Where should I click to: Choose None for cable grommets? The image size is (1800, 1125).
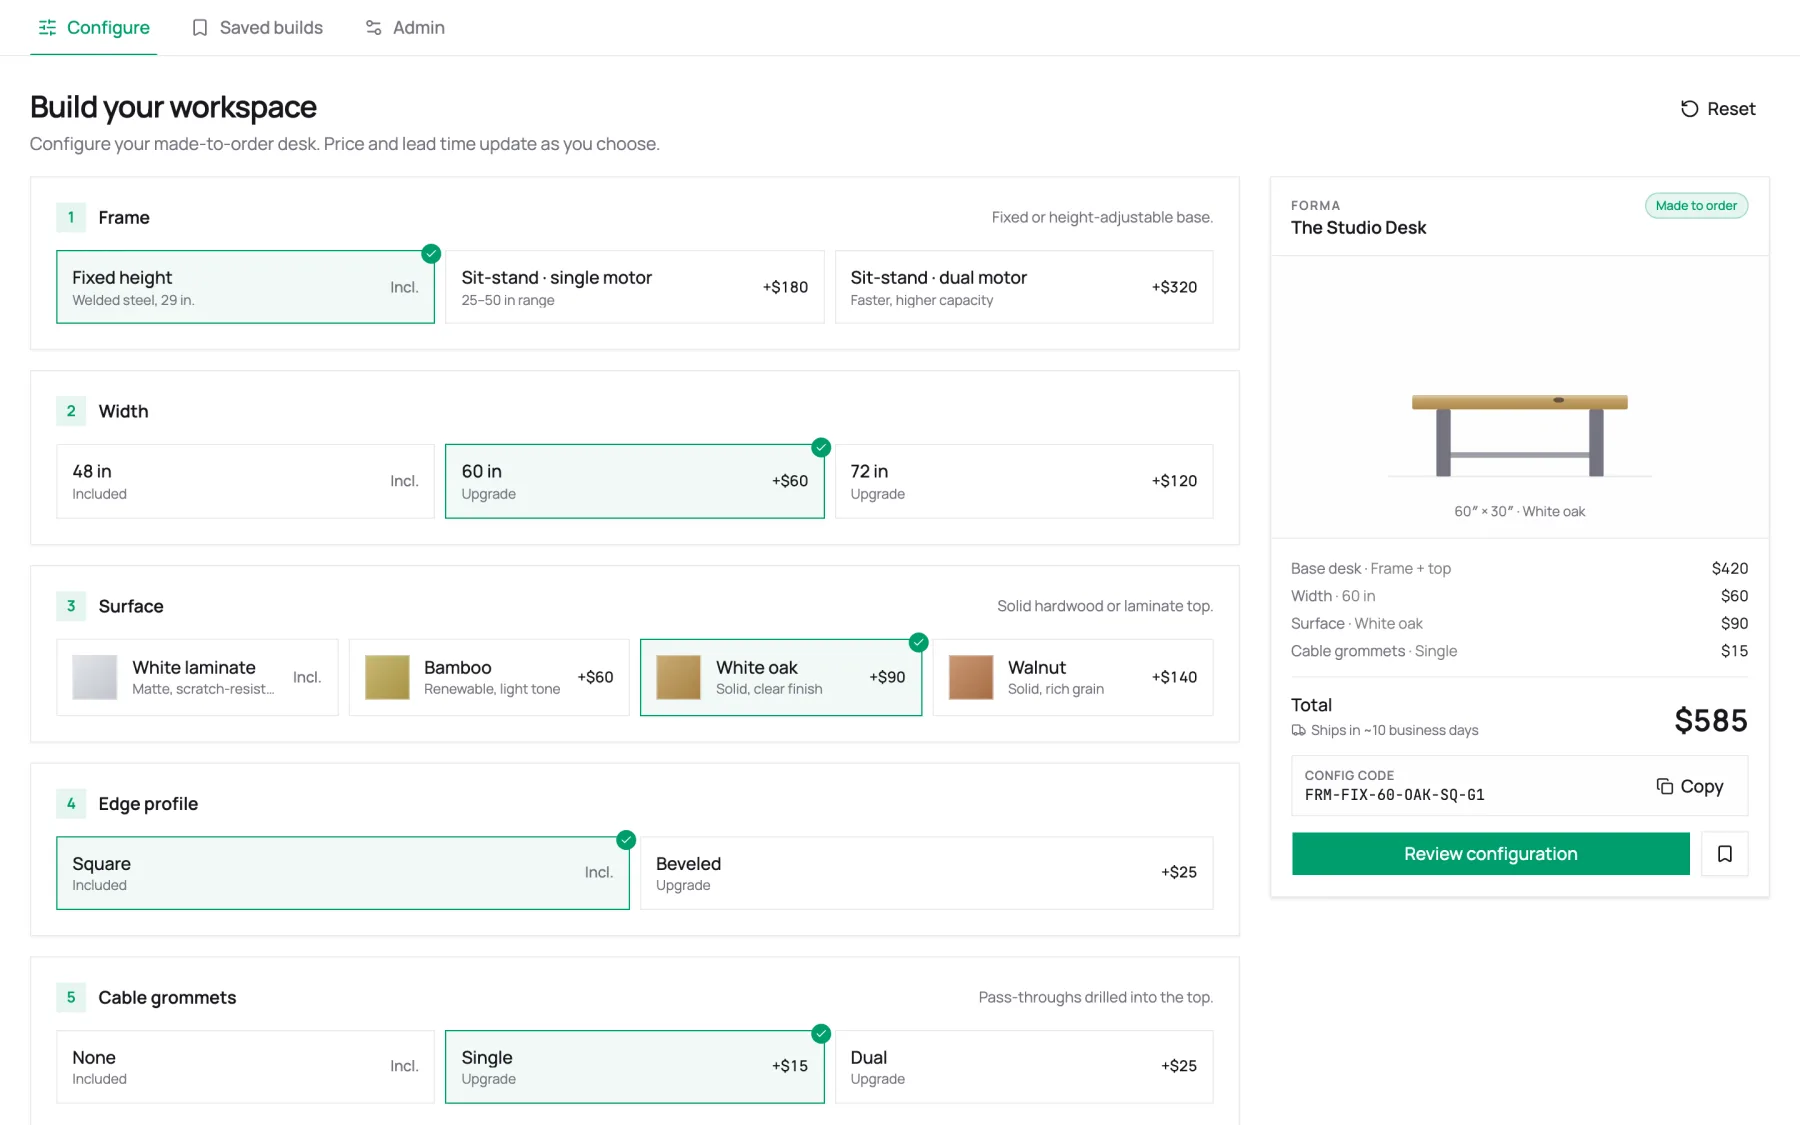(x=245, y=1067)
